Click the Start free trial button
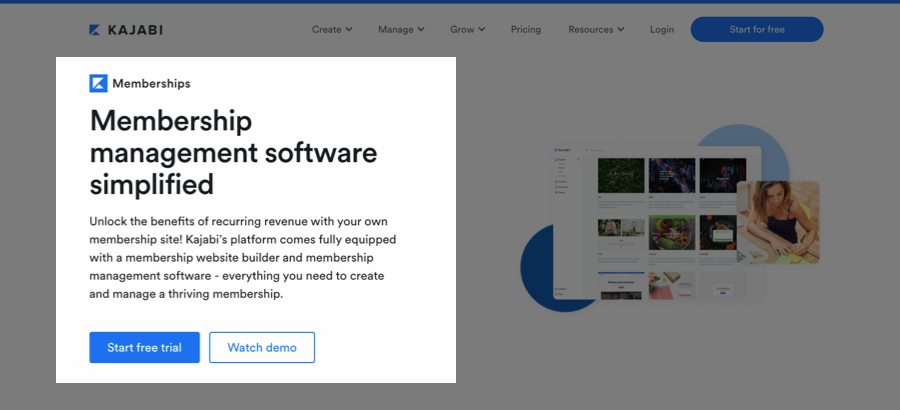This screenshot has height=410, width=900. pos(144,347)
